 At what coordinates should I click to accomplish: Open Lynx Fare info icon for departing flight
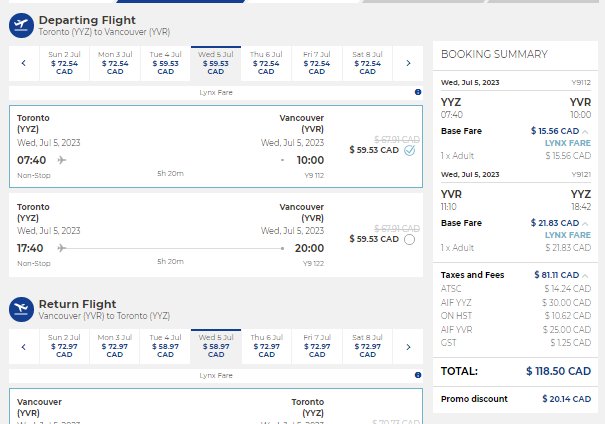click(418, 92)
